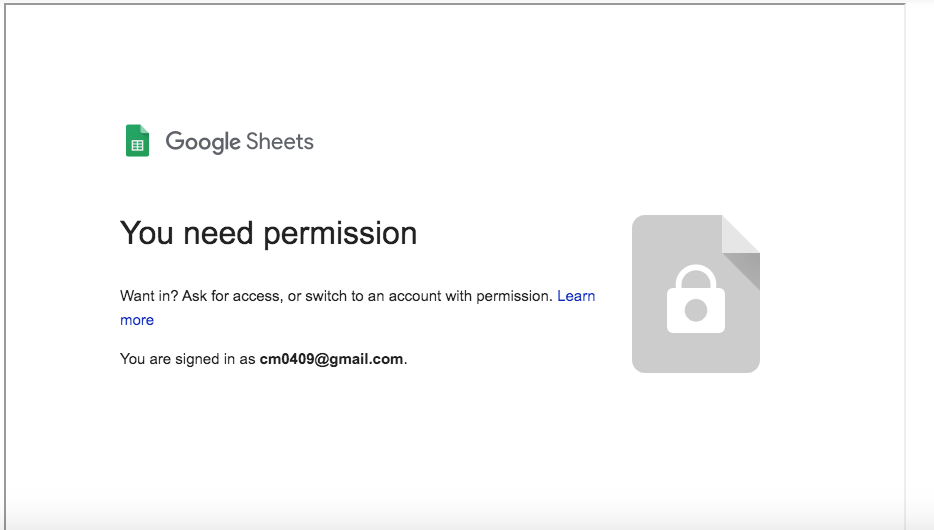Click the "Ask for access" phrase
This screenshot has height=530, width=934.
[233, 296]
